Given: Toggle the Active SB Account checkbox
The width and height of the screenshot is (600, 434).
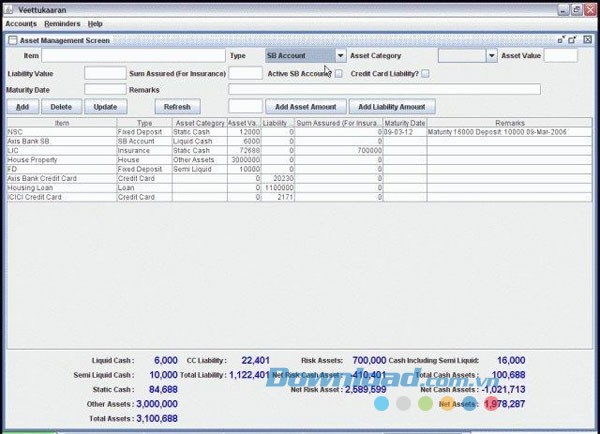Looking at the screenshot, I should click(x=339, y=73).
